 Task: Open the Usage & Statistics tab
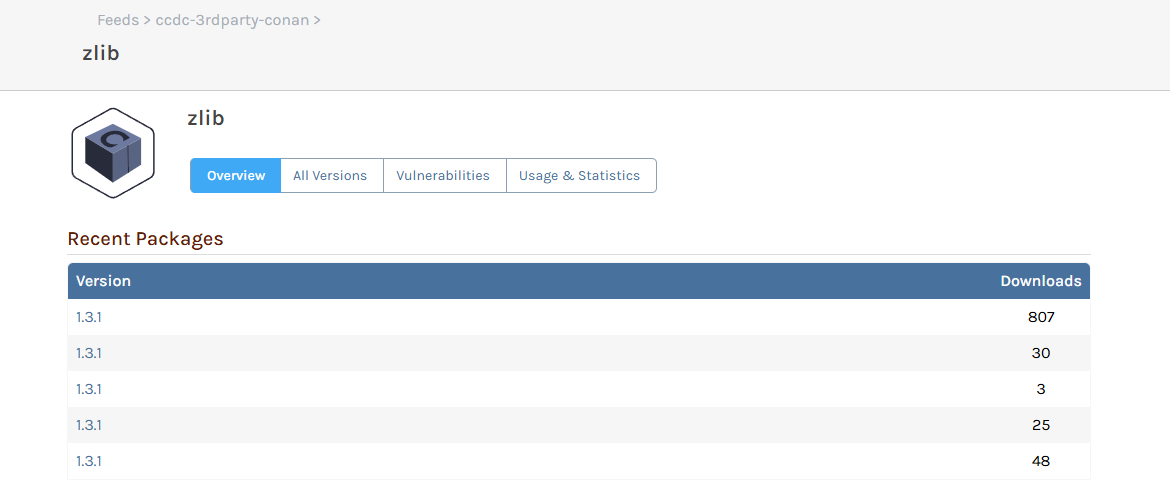pos(579,175)
